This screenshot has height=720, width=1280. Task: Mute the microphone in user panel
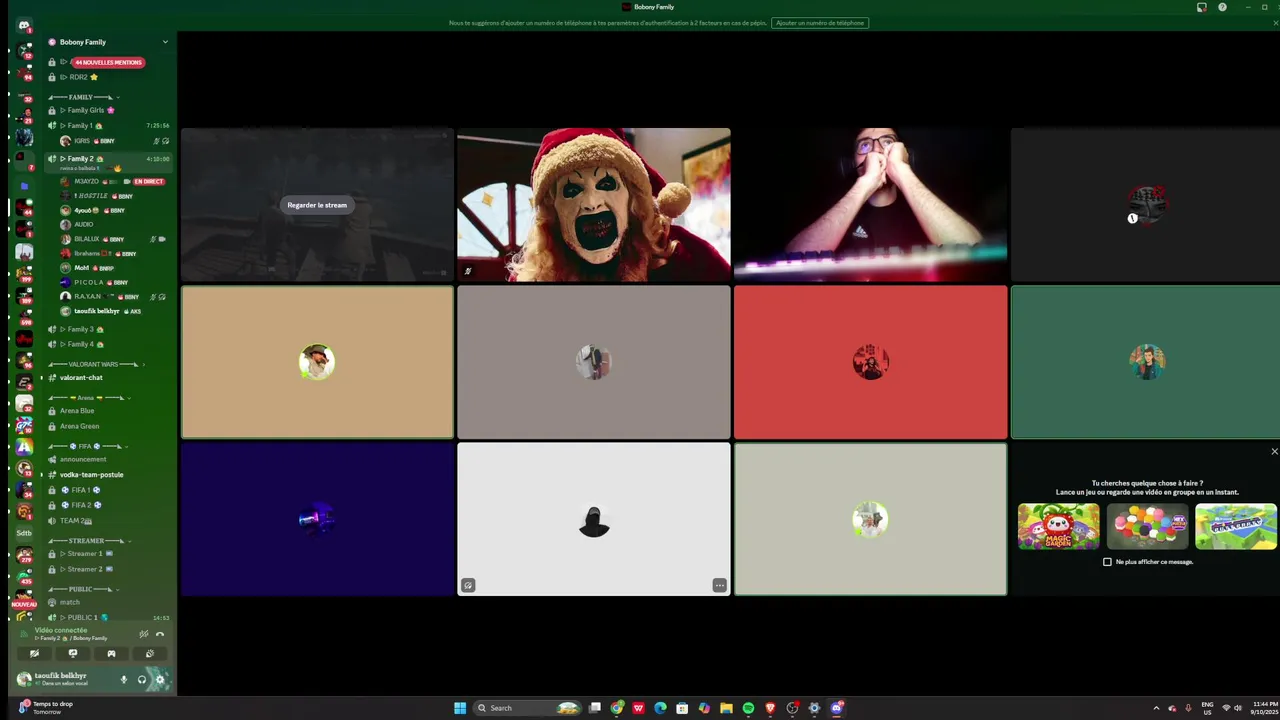point(124,679)
